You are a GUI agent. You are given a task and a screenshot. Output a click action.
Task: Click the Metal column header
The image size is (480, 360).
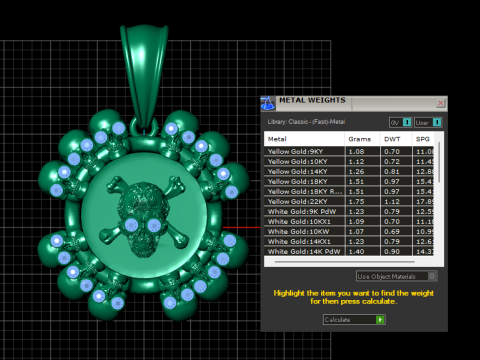[304, 139]
